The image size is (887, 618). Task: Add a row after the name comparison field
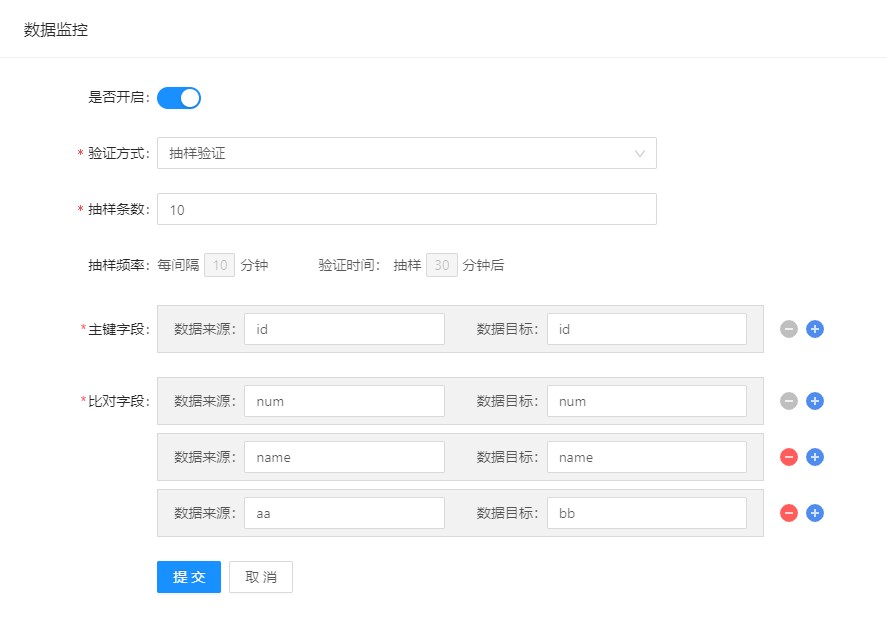[815, 457]
